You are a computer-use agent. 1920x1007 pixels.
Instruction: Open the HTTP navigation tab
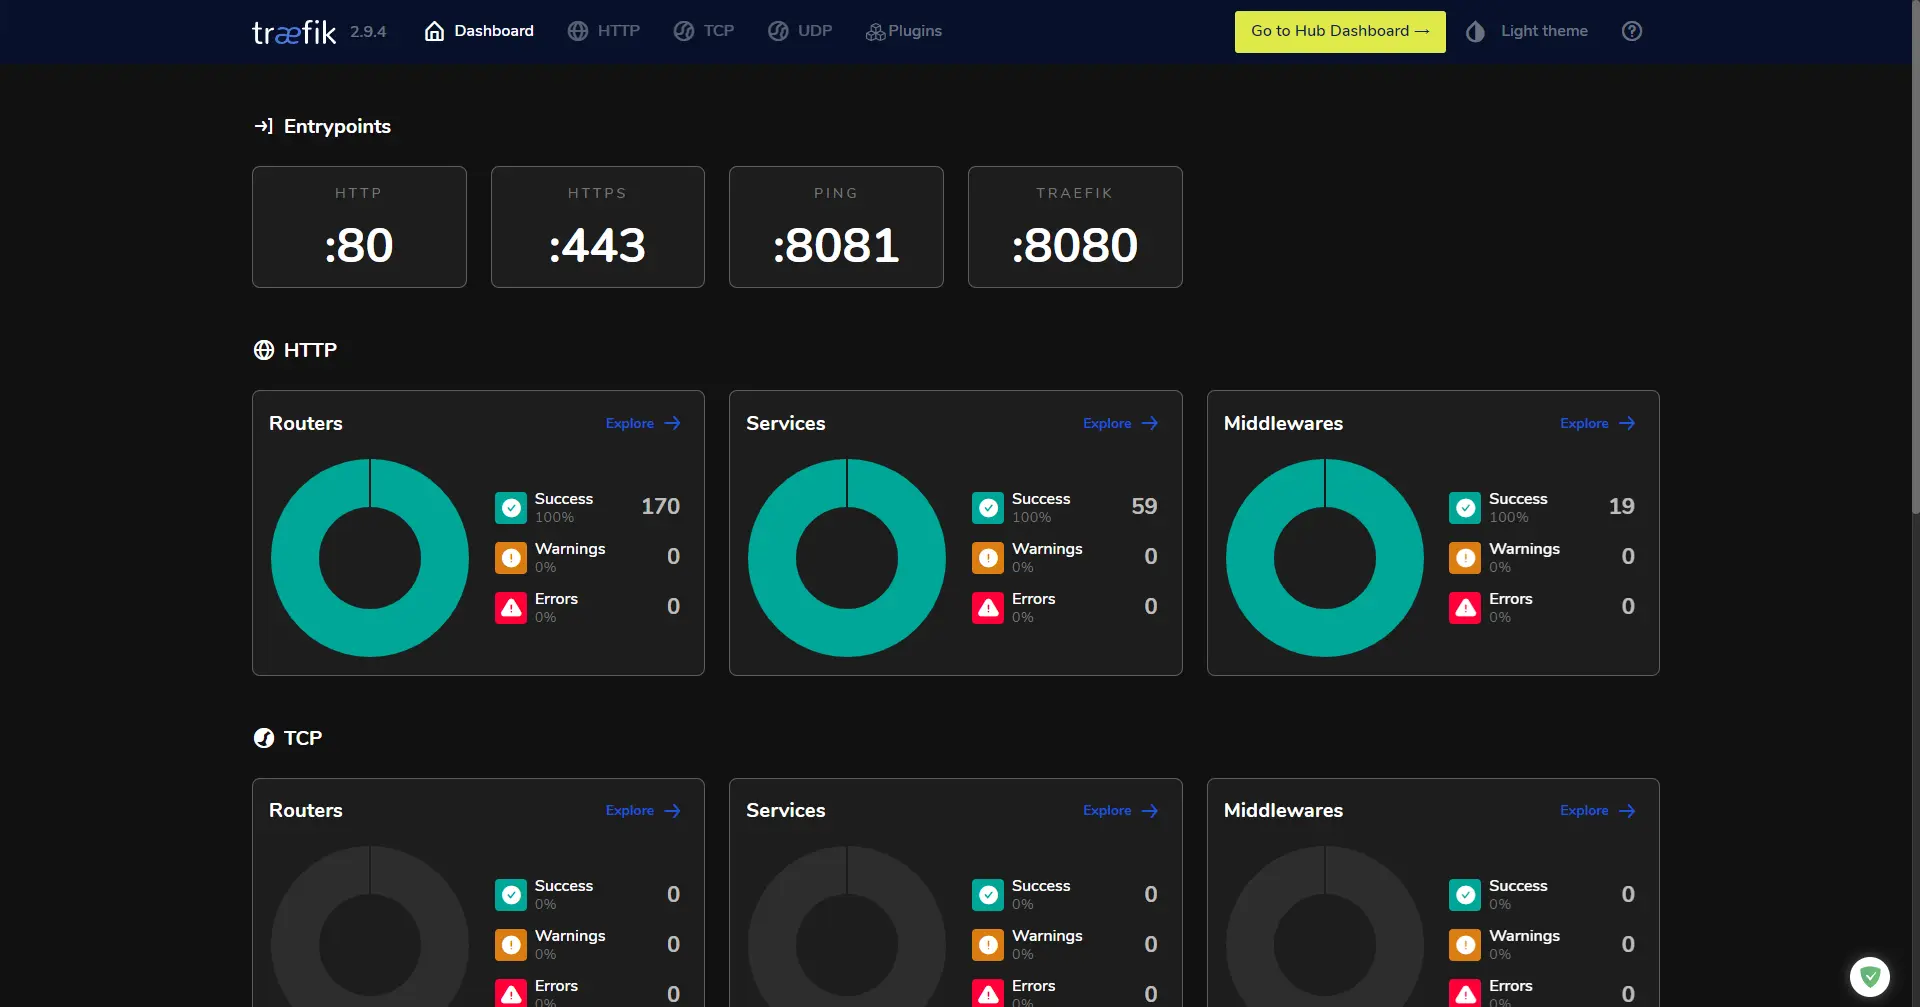604,31
